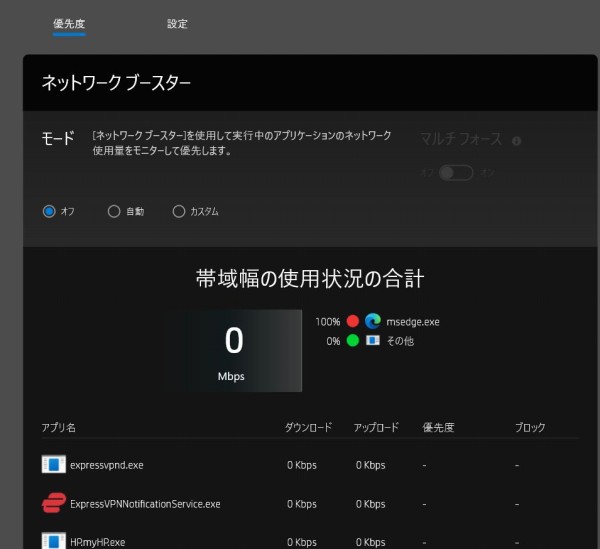Viewport: 600px width, 549px height.
Task: Select the 自動 mode radio button
Action: pyautogui.click(x=114, y=211)
